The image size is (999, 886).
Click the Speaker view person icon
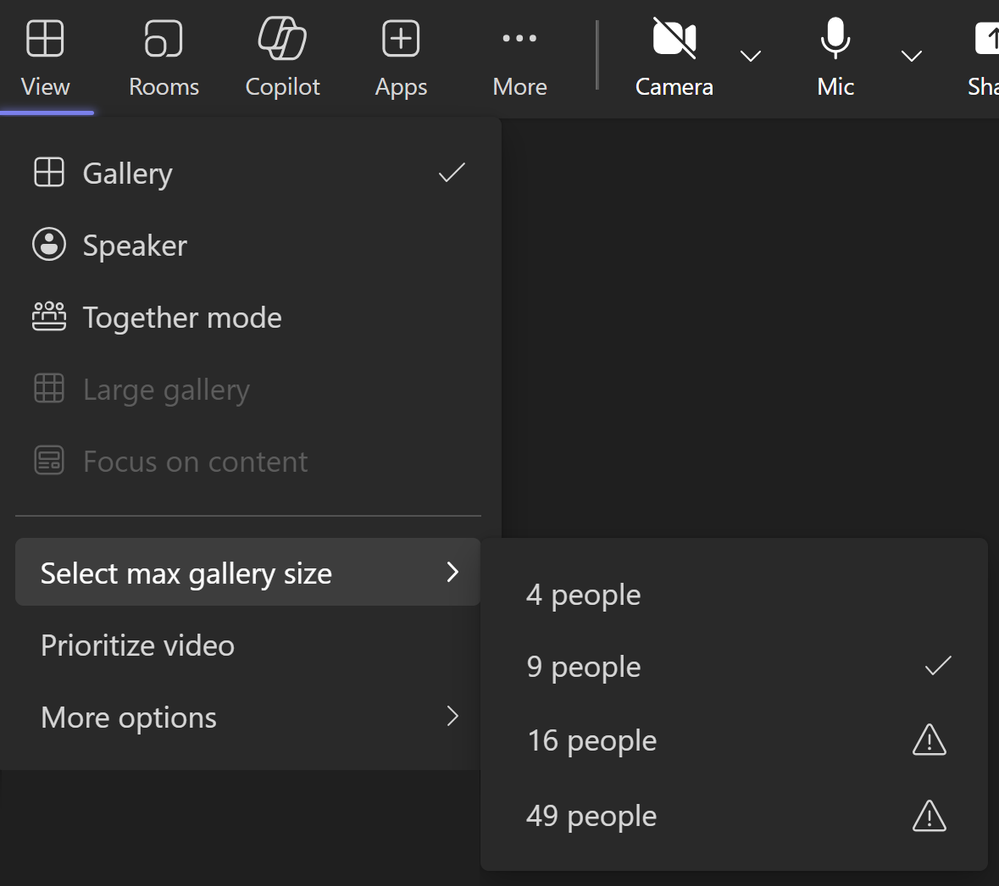(49, 245)
